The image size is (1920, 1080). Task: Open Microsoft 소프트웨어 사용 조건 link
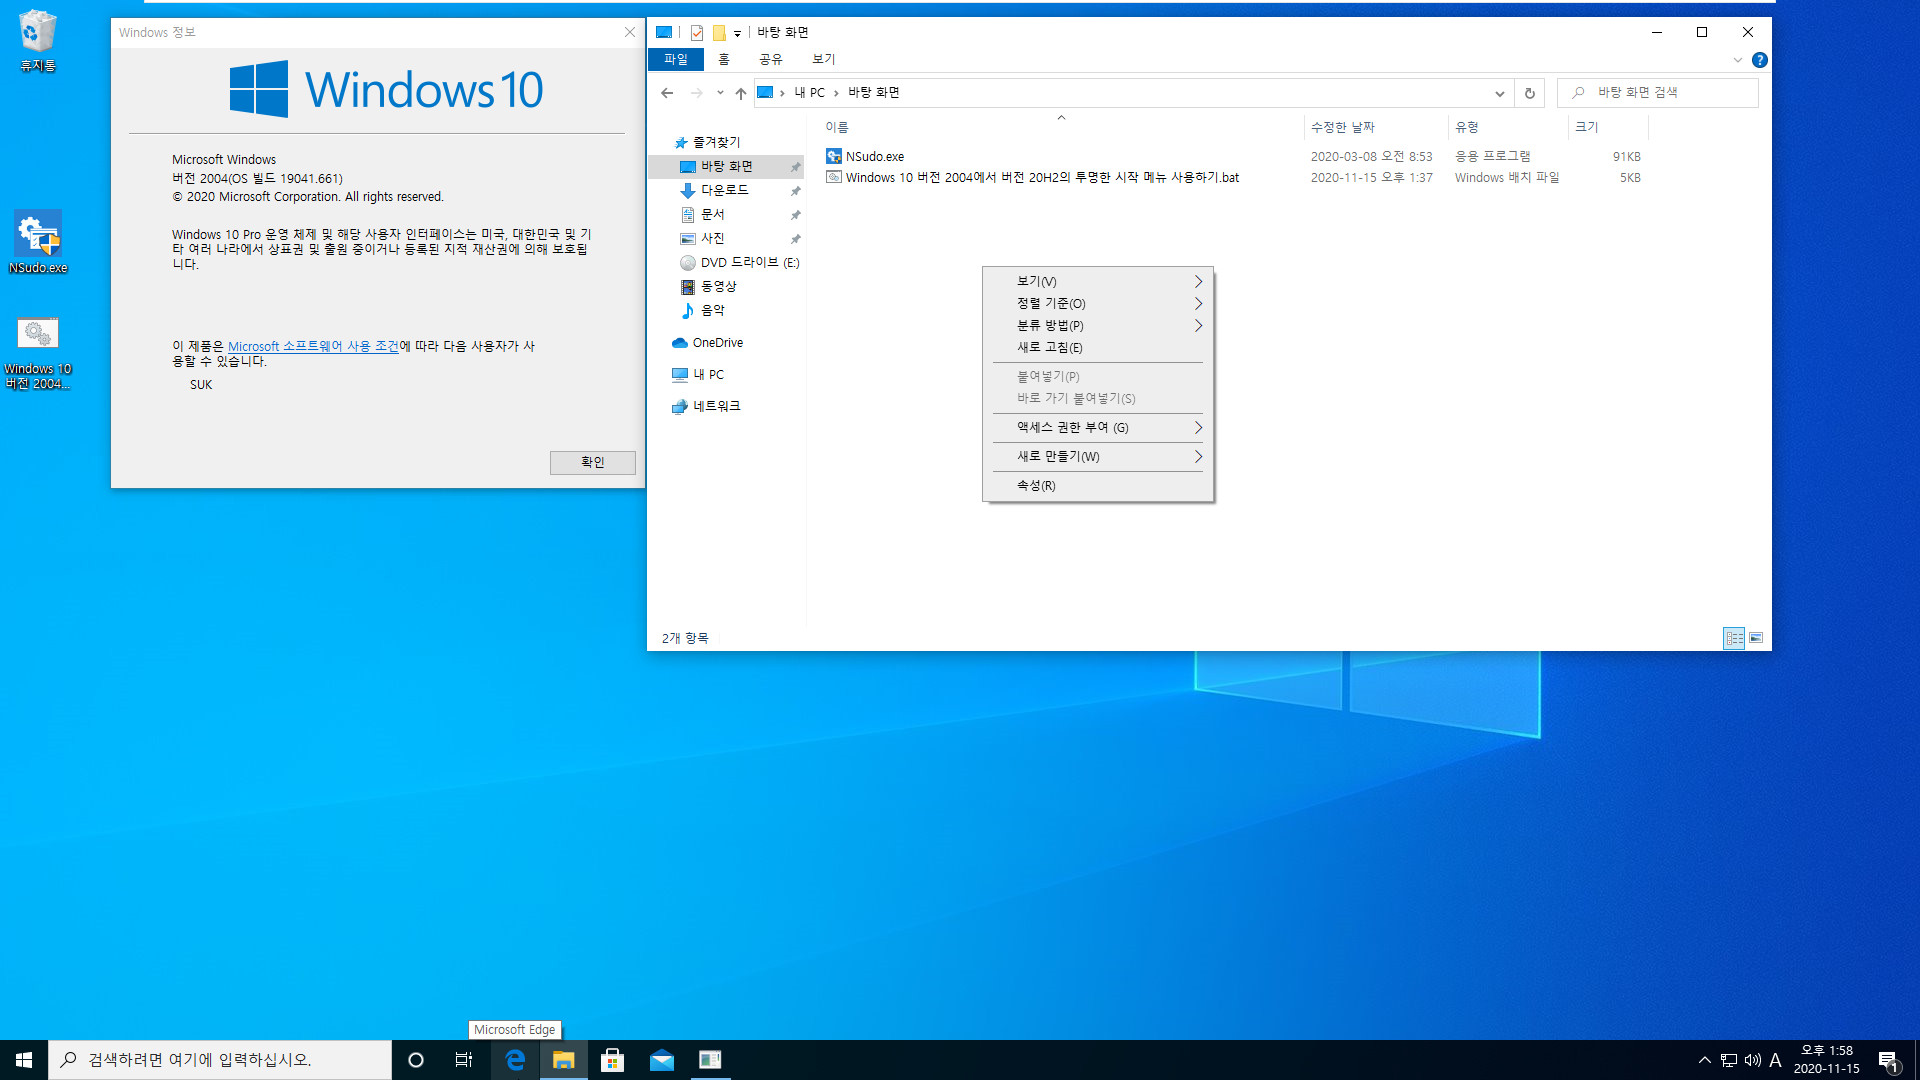(x=313, y=346)
